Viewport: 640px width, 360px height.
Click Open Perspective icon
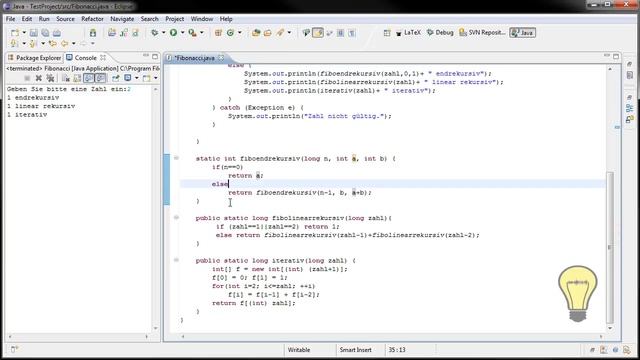click(x=387, y=33)
